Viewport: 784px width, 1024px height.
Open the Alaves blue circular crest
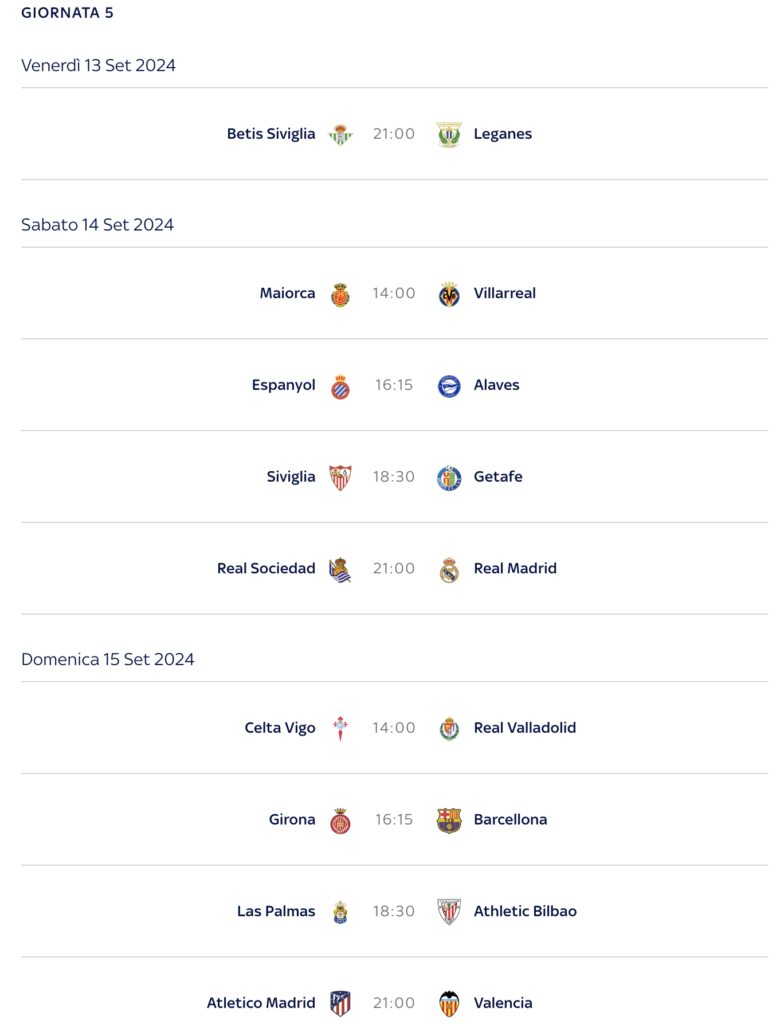[x=449, y=386]
